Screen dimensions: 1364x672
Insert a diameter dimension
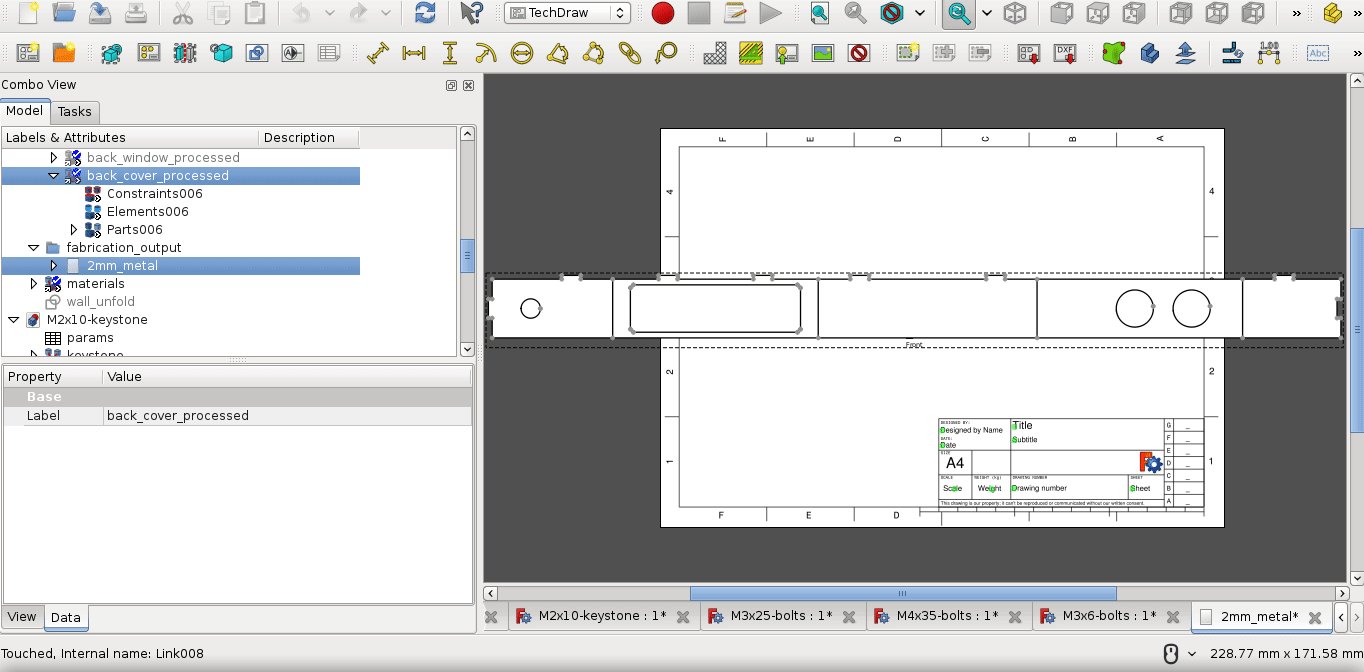coord(521,53)
